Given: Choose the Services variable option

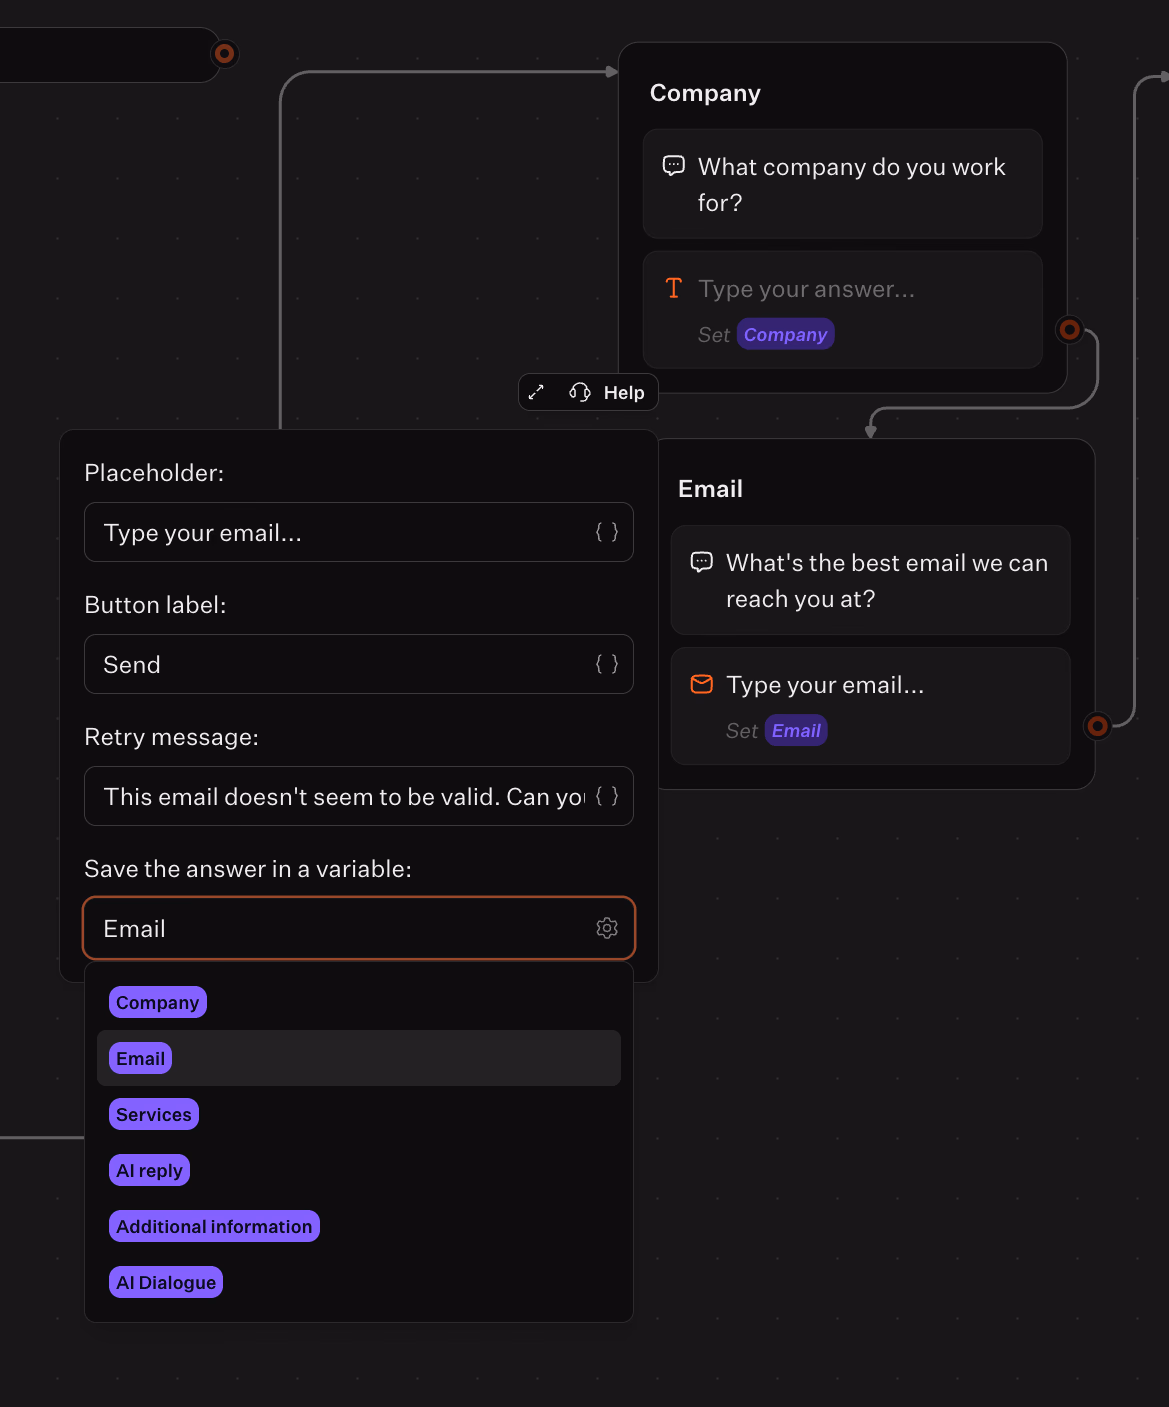Looking at the screenshot, I should (154, 1114).
